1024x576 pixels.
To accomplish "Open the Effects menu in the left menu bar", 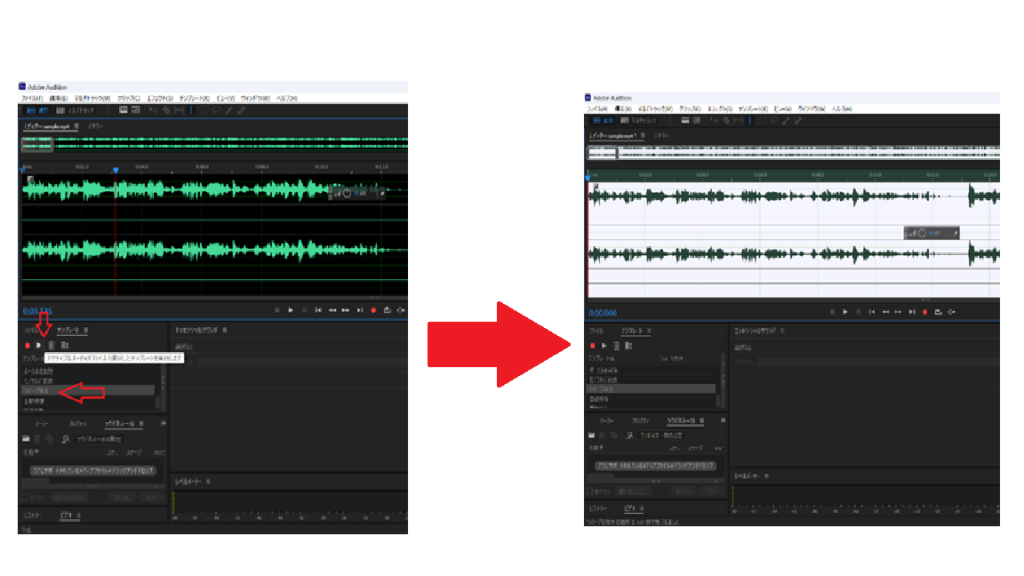I will (x=159, y=98).
